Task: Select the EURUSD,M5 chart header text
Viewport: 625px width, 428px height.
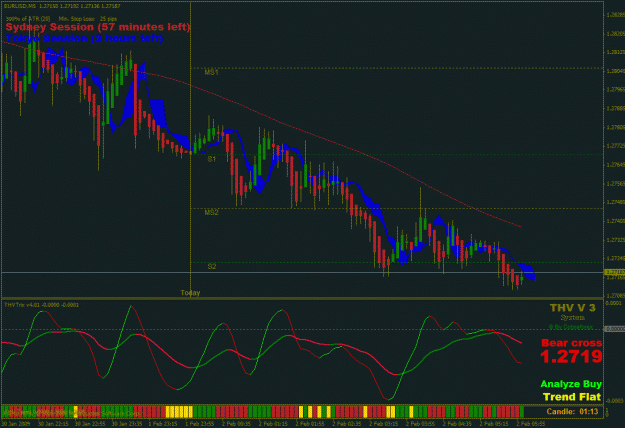Action: [x=62, y=6]
